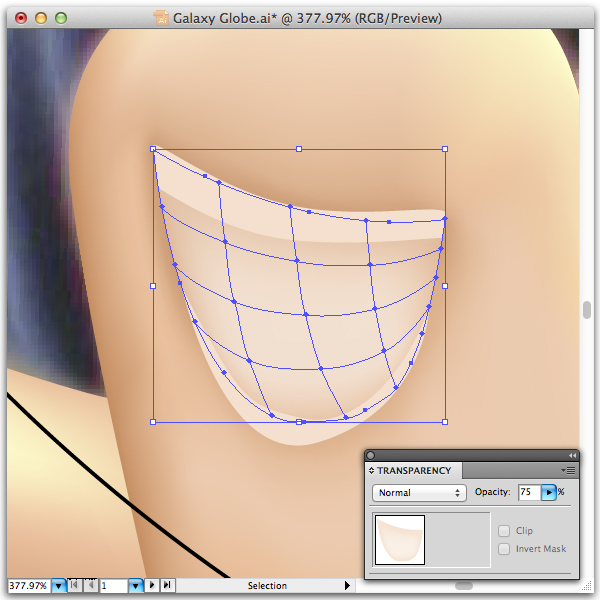The width and height of the screenshot is (600, 600).
Task: Click the bottom-right bounding box handle
Action: click(x=445, y=422)
